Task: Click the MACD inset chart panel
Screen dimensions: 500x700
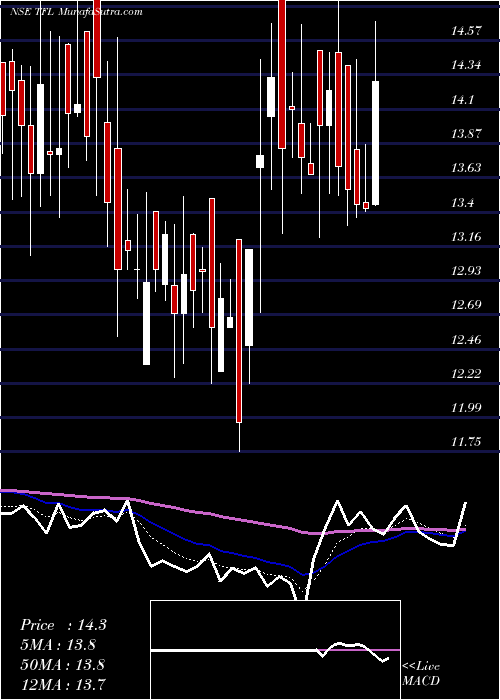Action: [275, 650]
